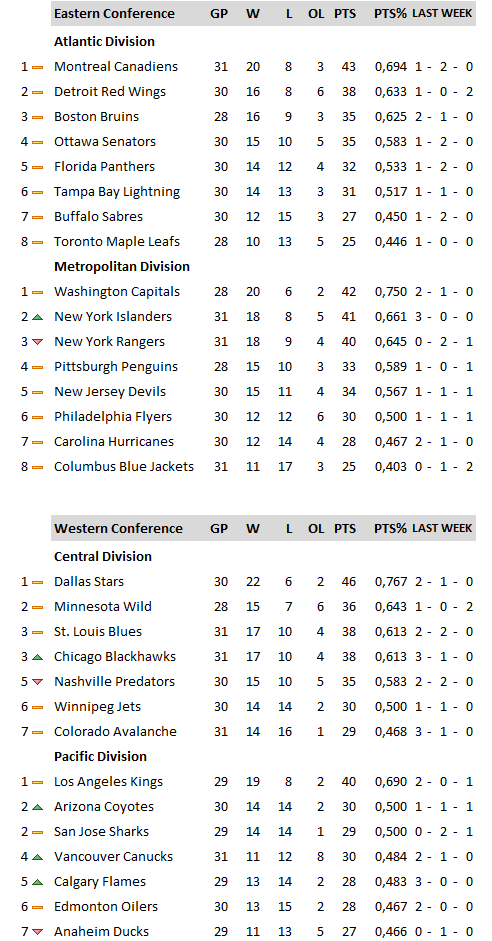
Task: Click LAST WEEK header in Western table
Action: point(442,528)
